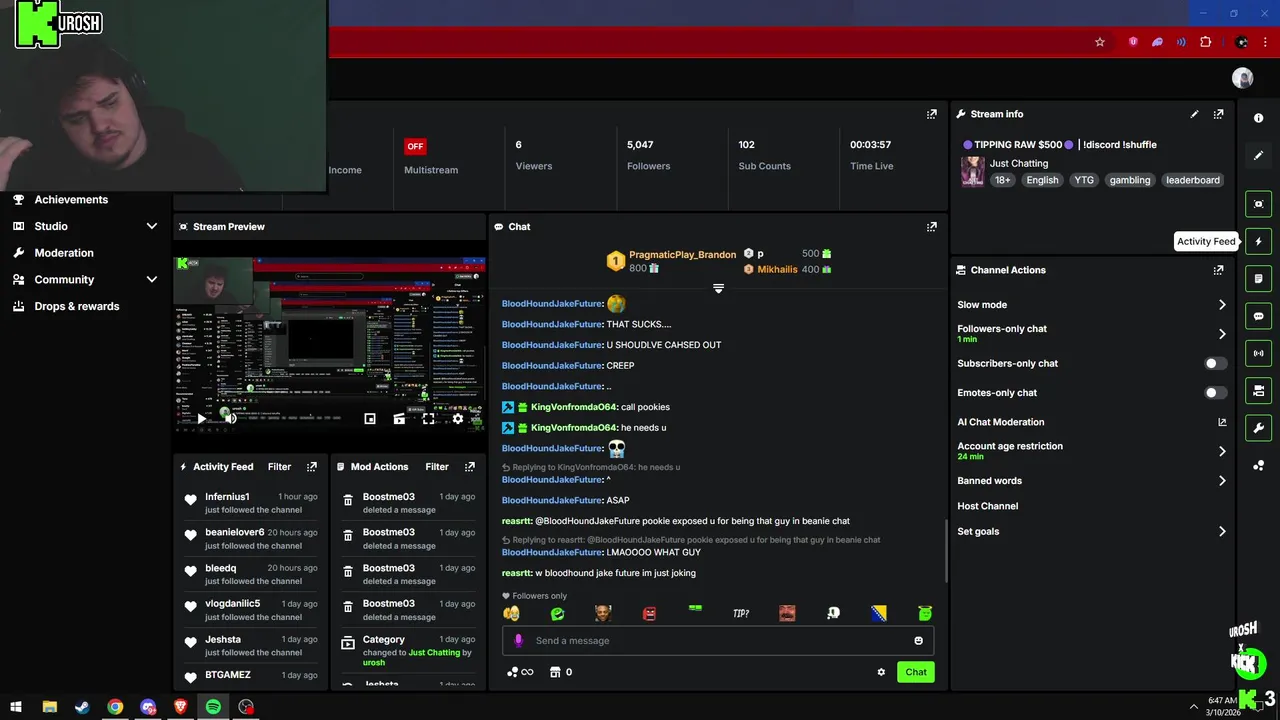Viewport: 1280px width, 720px height.
Task: Open Slow mode options arrow
Action: 1221,305
